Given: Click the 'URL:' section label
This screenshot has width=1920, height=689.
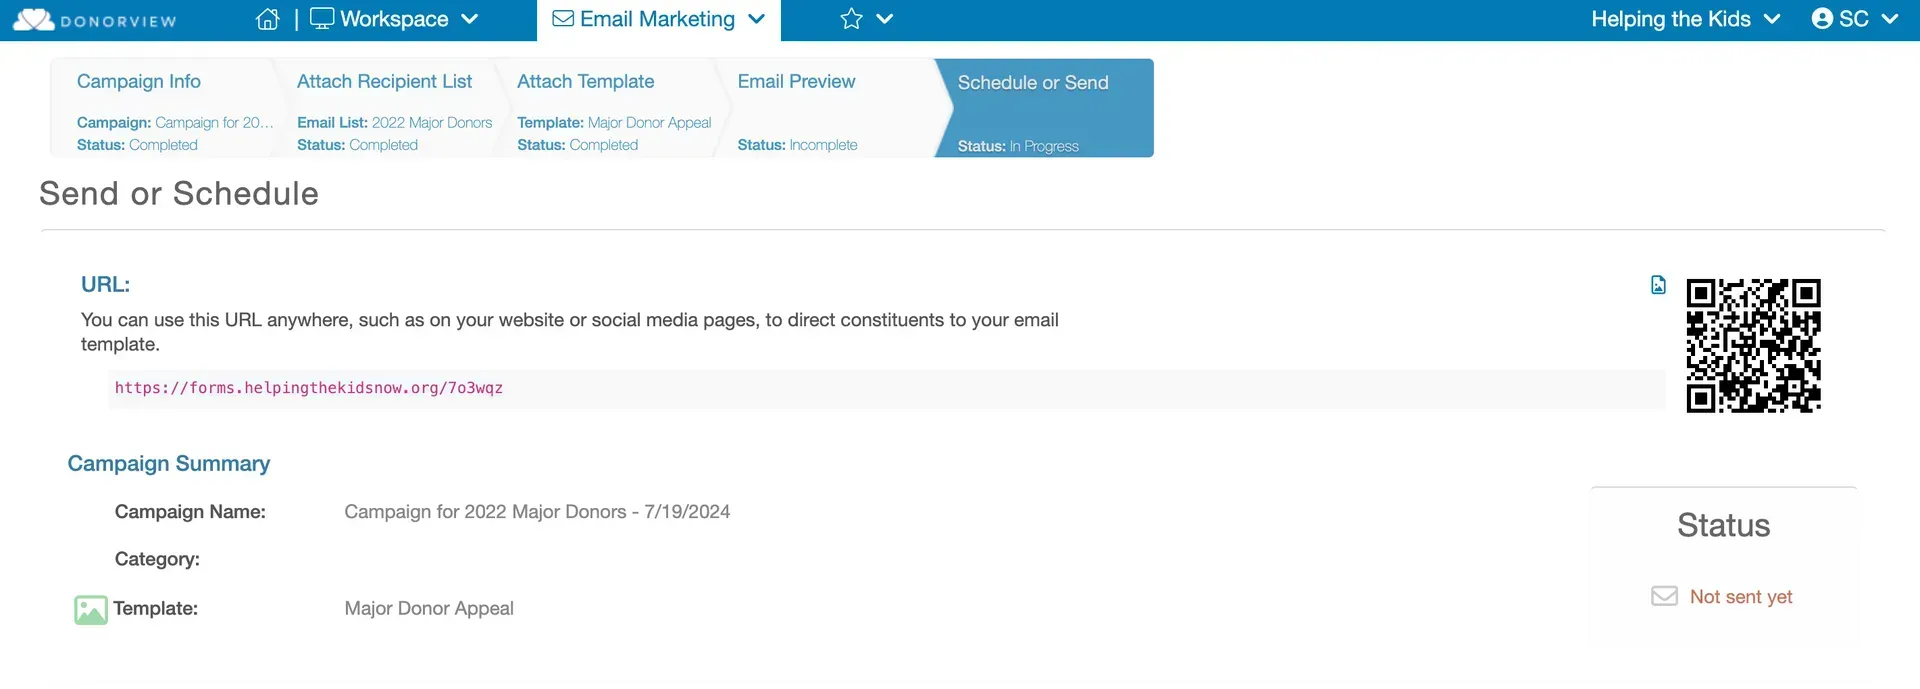Looking at the screenshot, I should tap(105, 284).
